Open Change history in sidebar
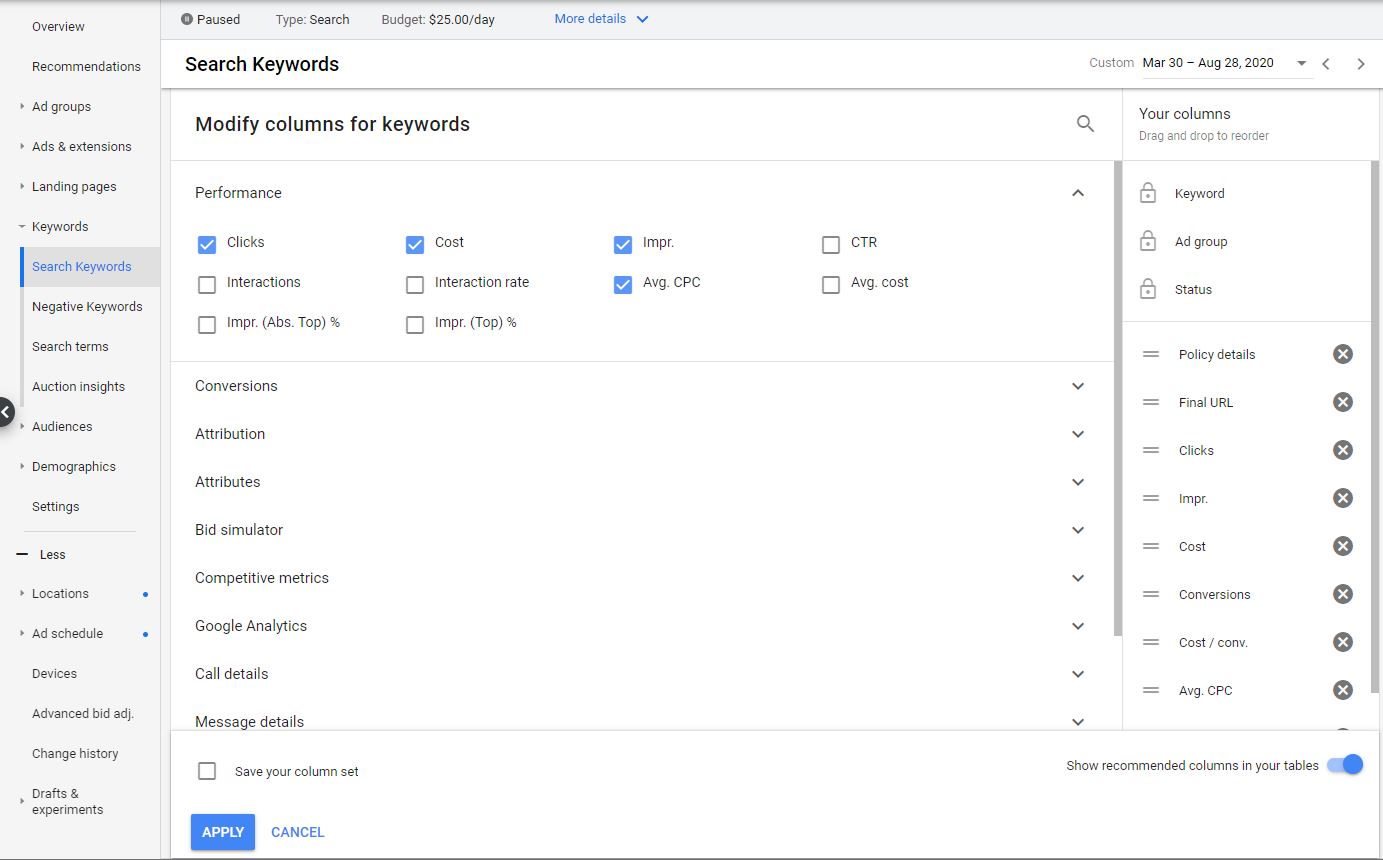 click(x=75, y=753)
